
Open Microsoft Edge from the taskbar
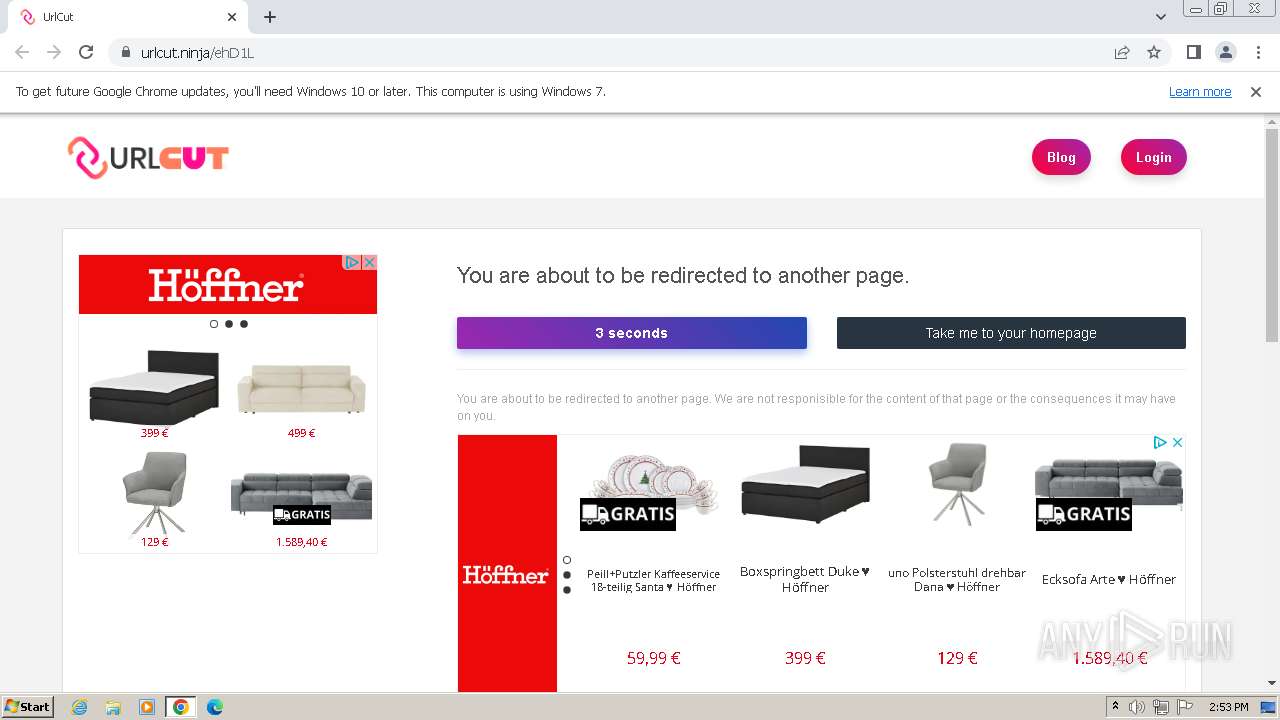[215, 707]
